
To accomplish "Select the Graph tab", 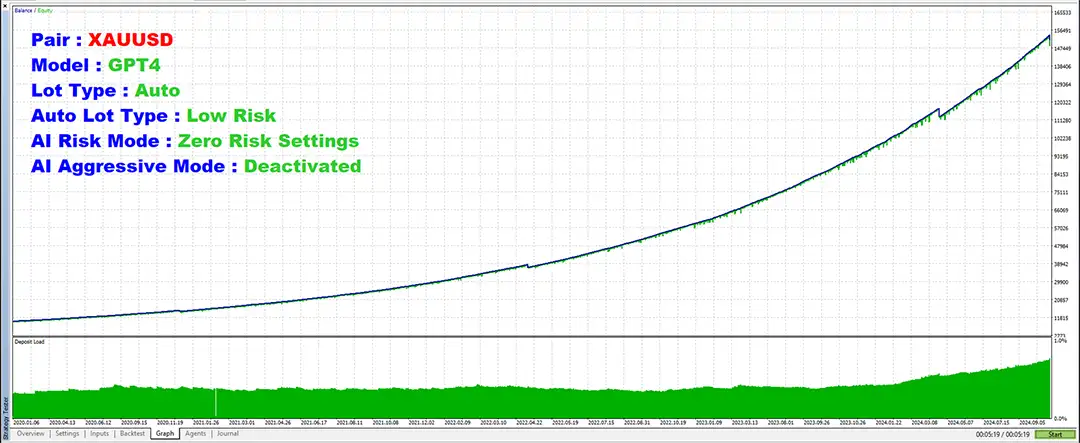I will [x=166, y=434].
